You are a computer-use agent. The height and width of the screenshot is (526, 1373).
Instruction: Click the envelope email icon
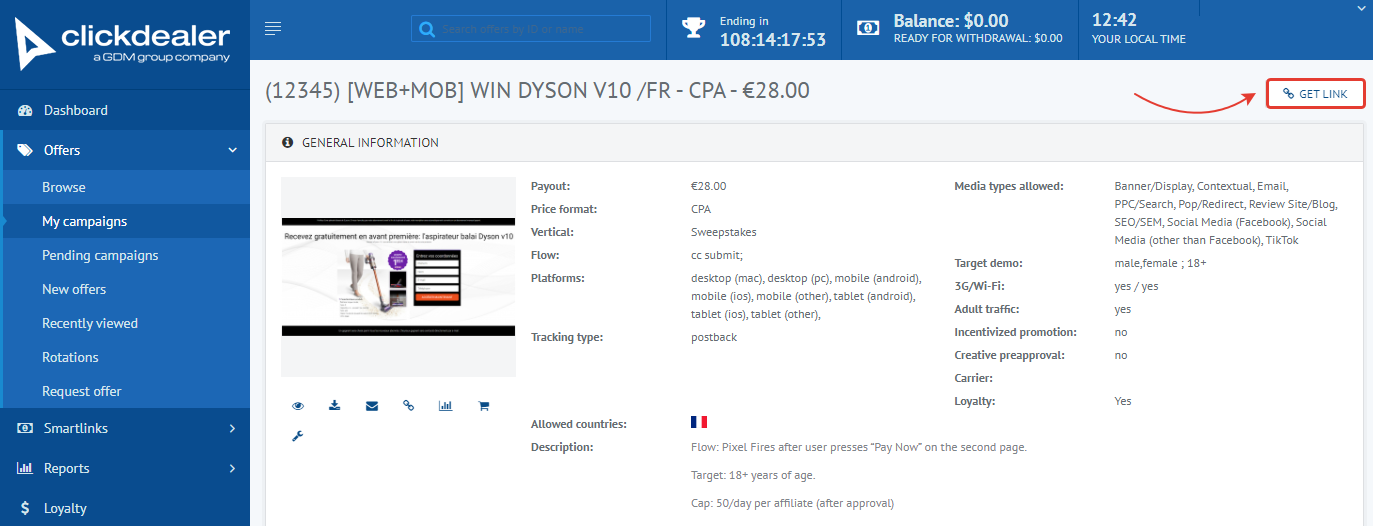(x=372, y=405)
